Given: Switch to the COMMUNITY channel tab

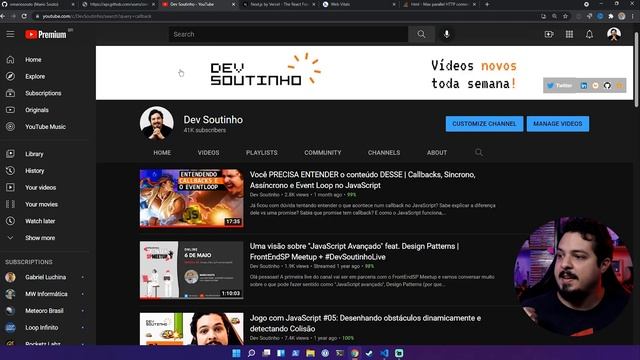Looking at the screenshot, I should pyautogui.click(x=322, y=152).
